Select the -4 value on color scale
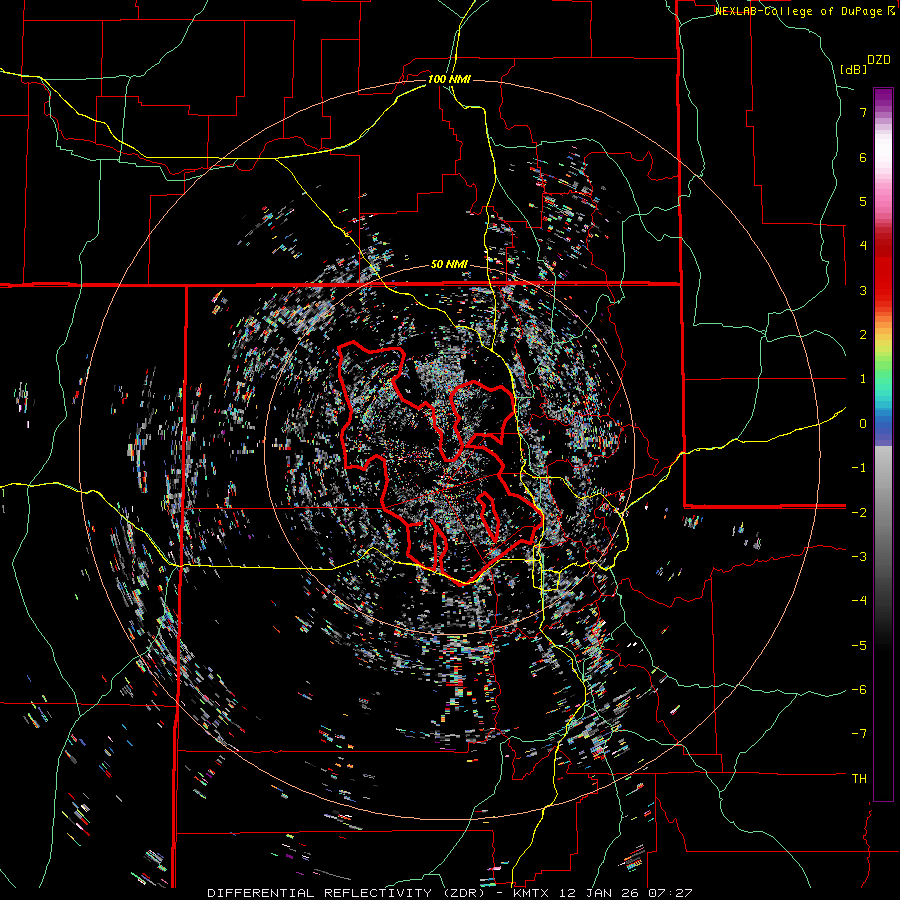Image resolution: width=900 pixels, height=900 pixels. (859, 601)
